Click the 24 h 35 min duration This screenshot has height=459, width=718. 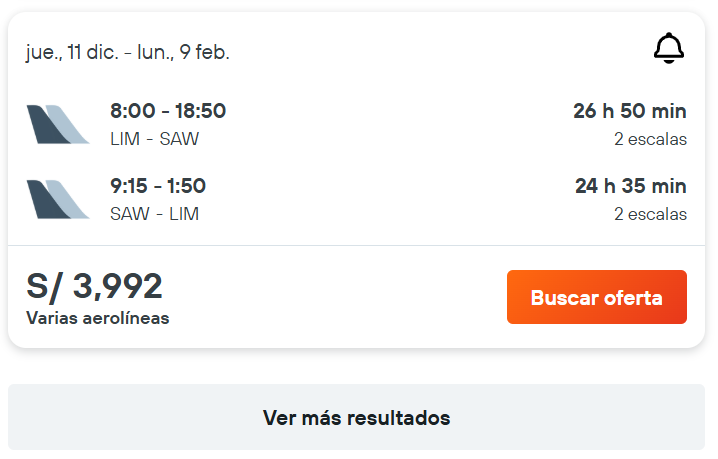point(629,186)
